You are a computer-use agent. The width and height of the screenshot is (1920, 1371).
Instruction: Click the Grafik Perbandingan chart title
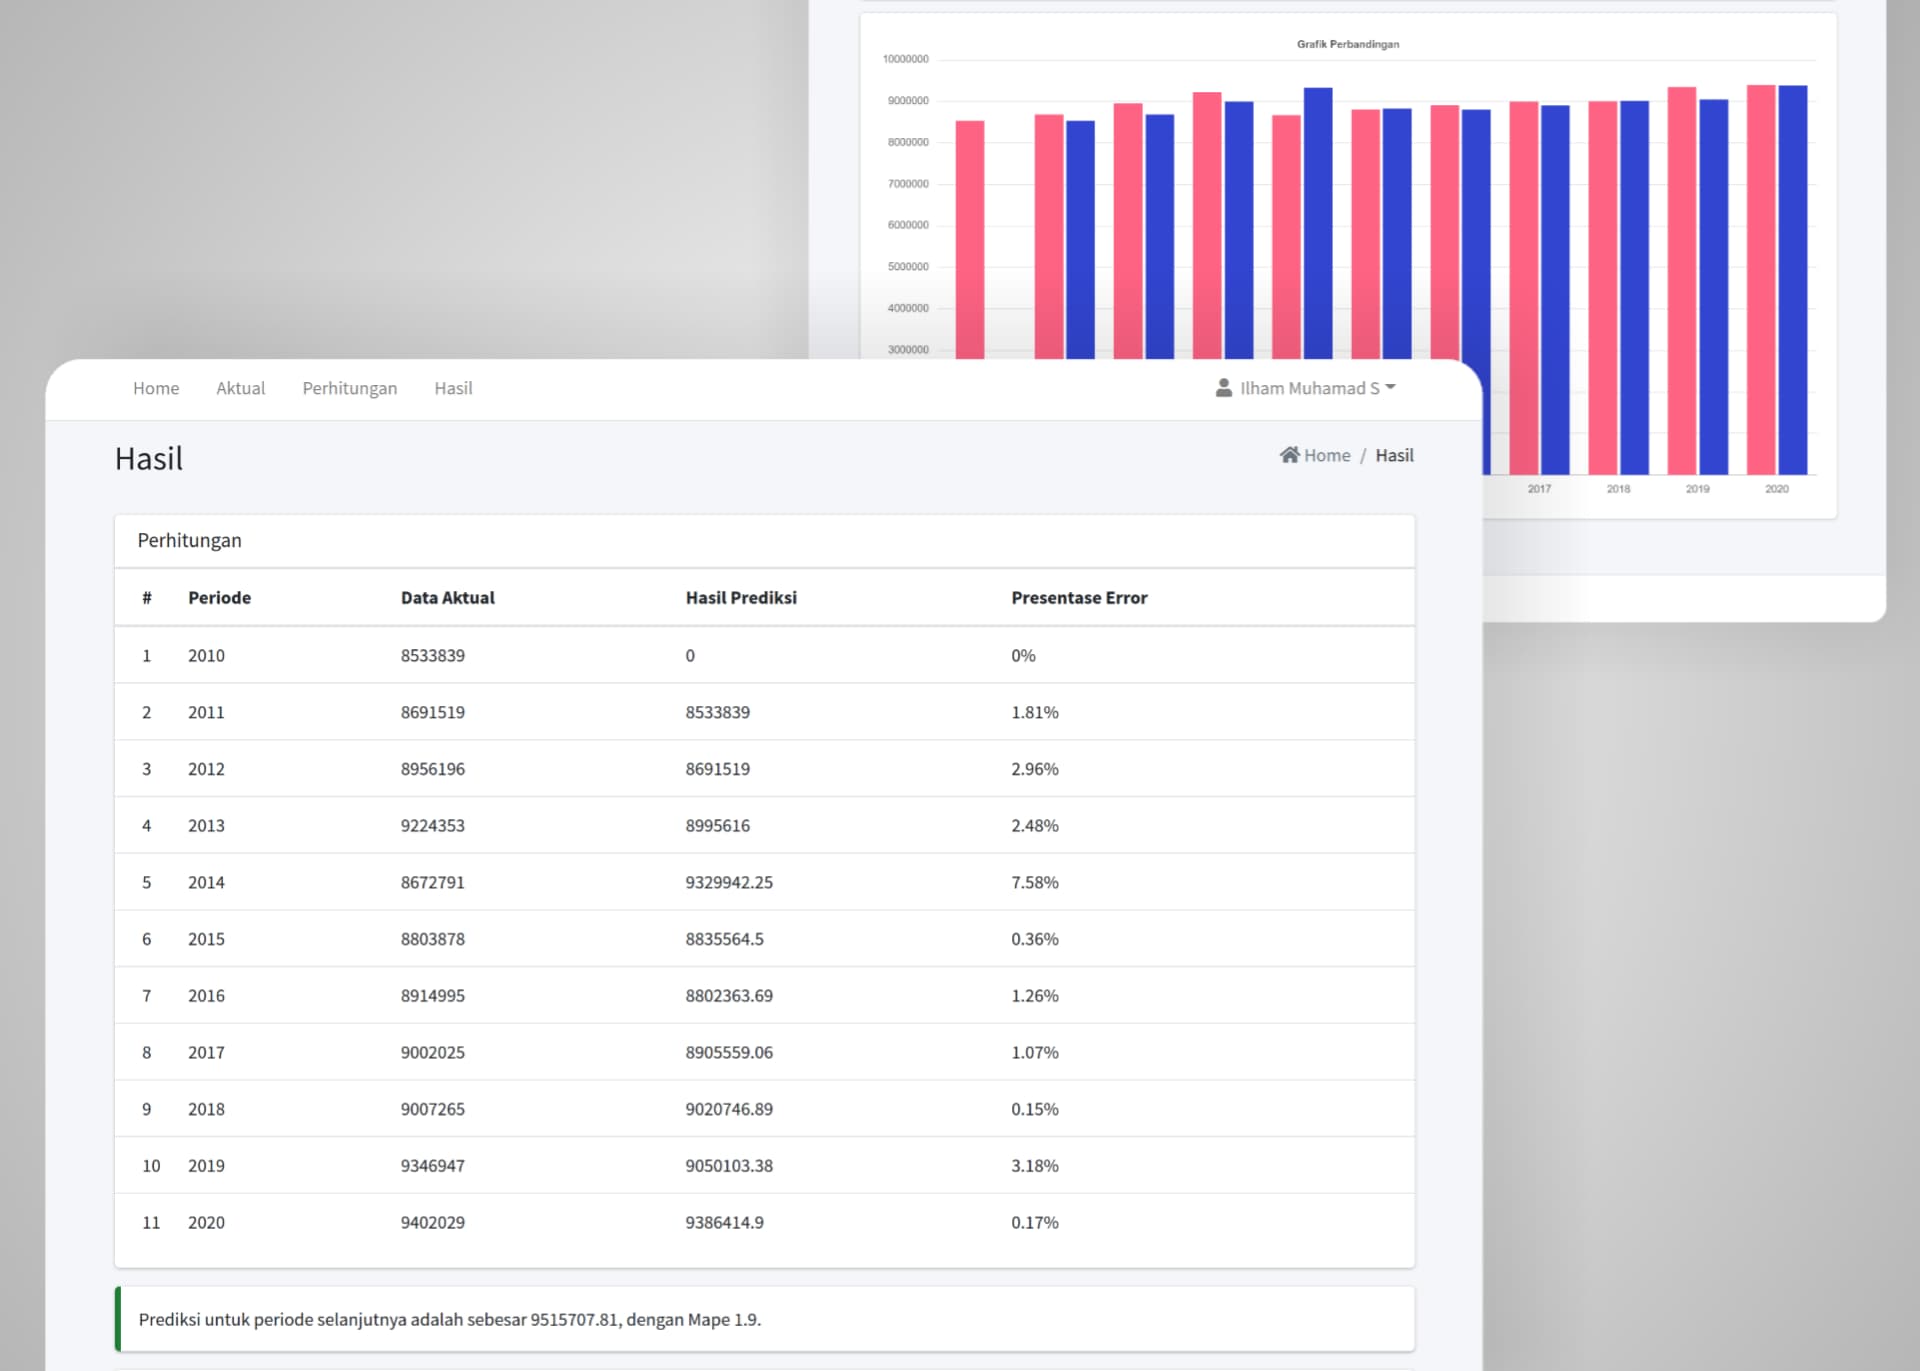tap(1348, 44)
